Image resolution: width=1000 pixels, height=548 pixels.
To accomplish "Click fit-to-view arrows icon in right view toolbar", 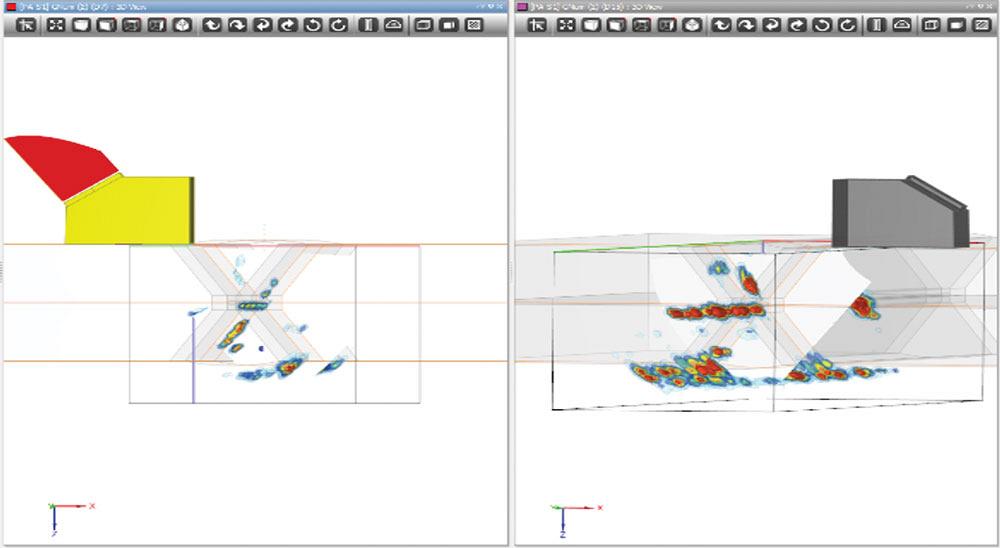I will (566, 25).
